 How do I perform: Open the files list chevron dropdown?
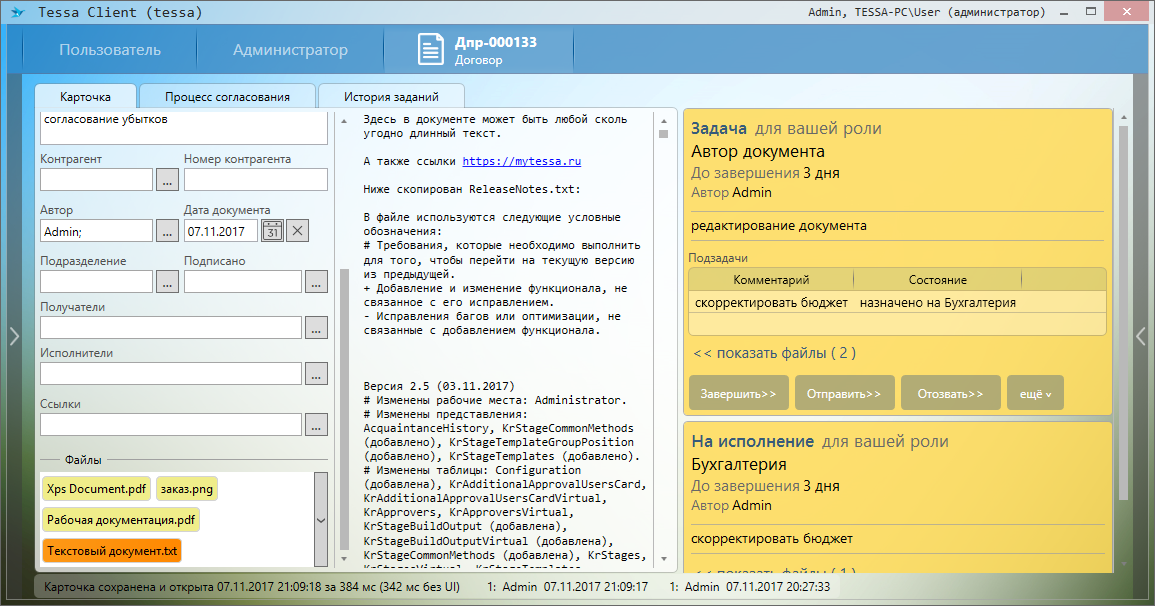coord(320,520)
